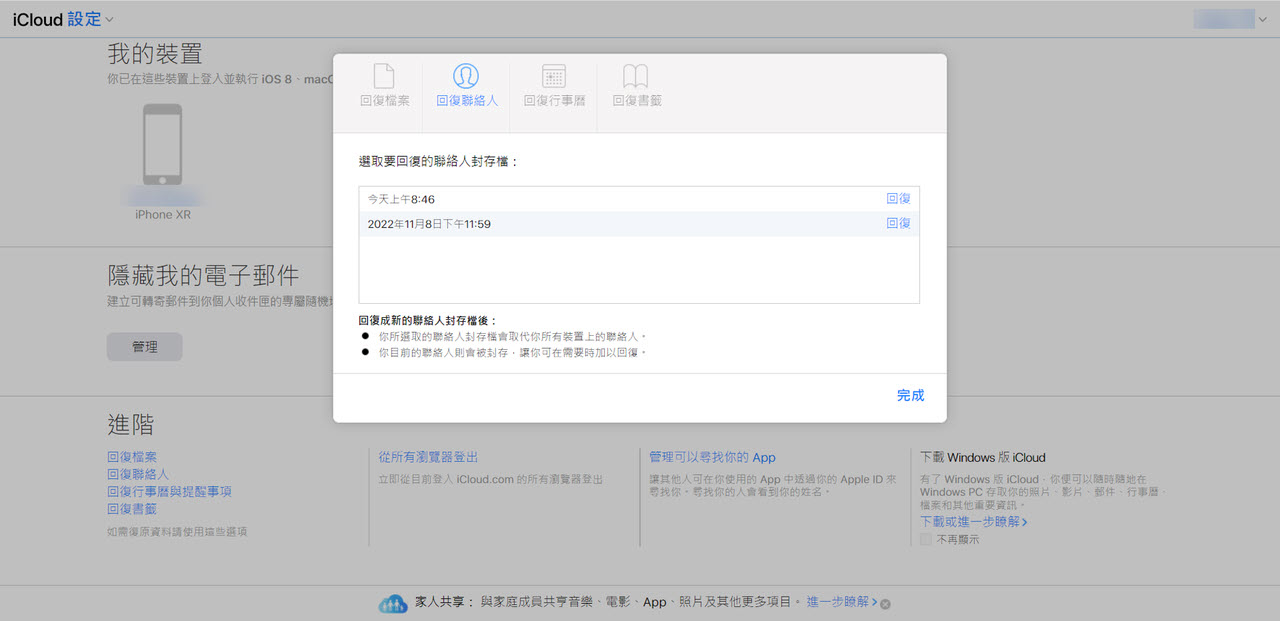The width and height of the screenshot is (1280, 621).
Task: Click the Restore Files (回復檔案) document icon
Action: [384, 76]
